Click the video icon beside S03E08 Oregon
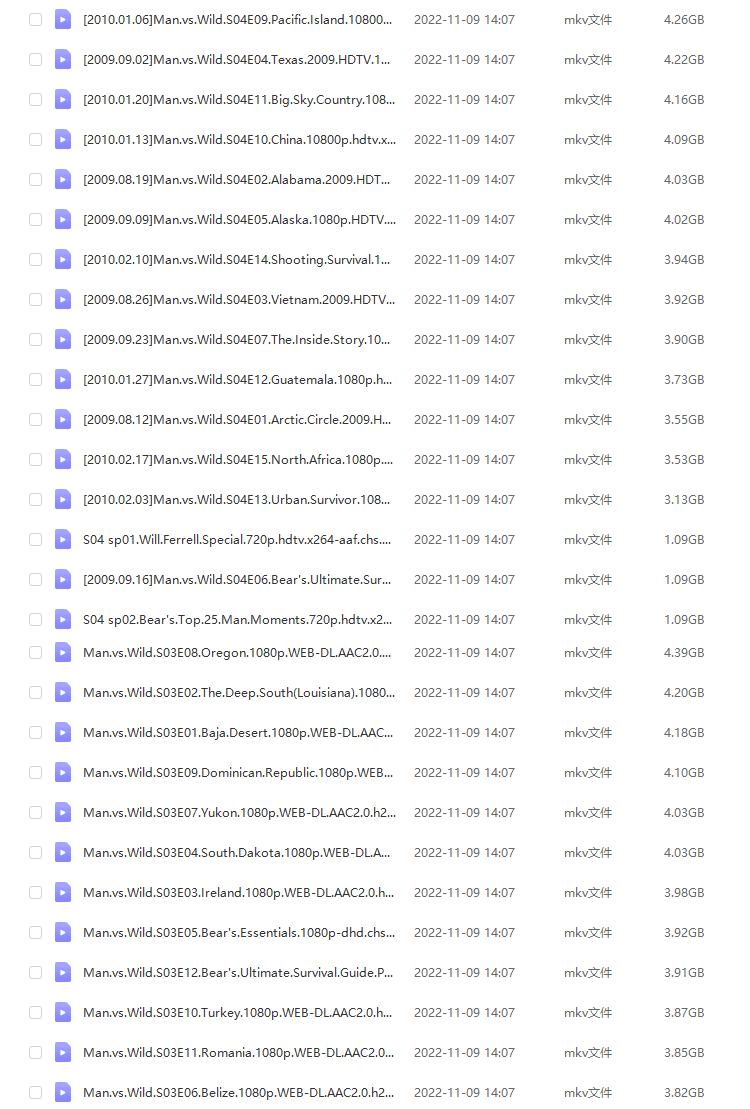The height and width of the screenshot is (1109, 750). tap(63, 652)
